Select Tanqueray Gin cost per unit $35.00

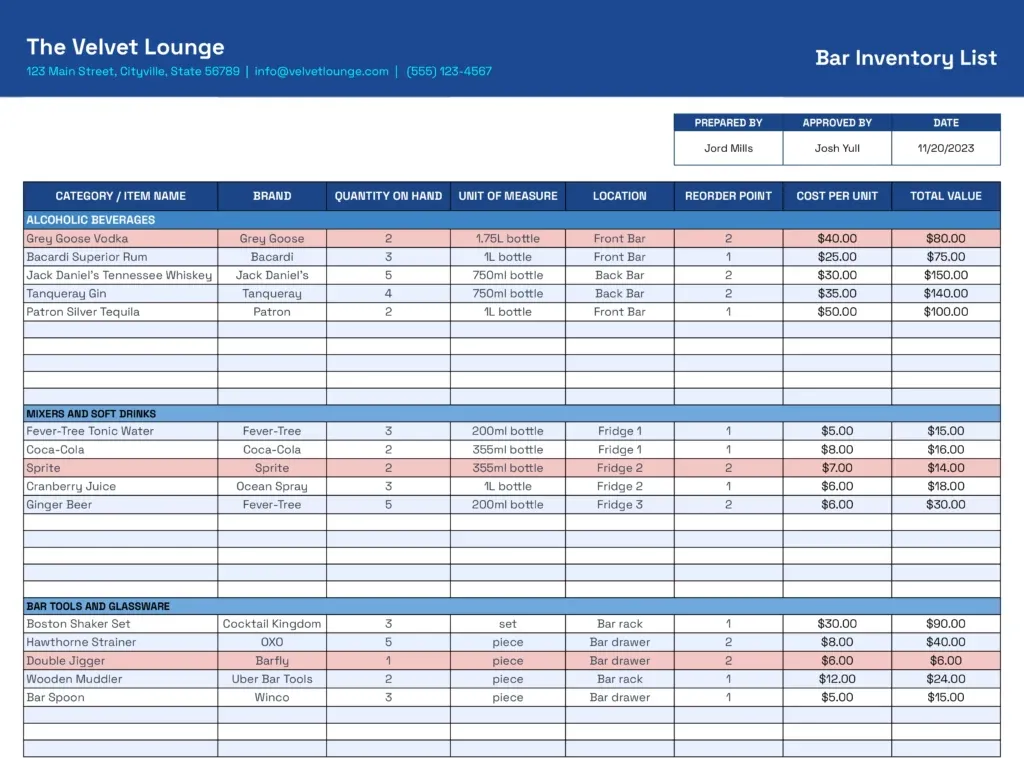(837, 294)
